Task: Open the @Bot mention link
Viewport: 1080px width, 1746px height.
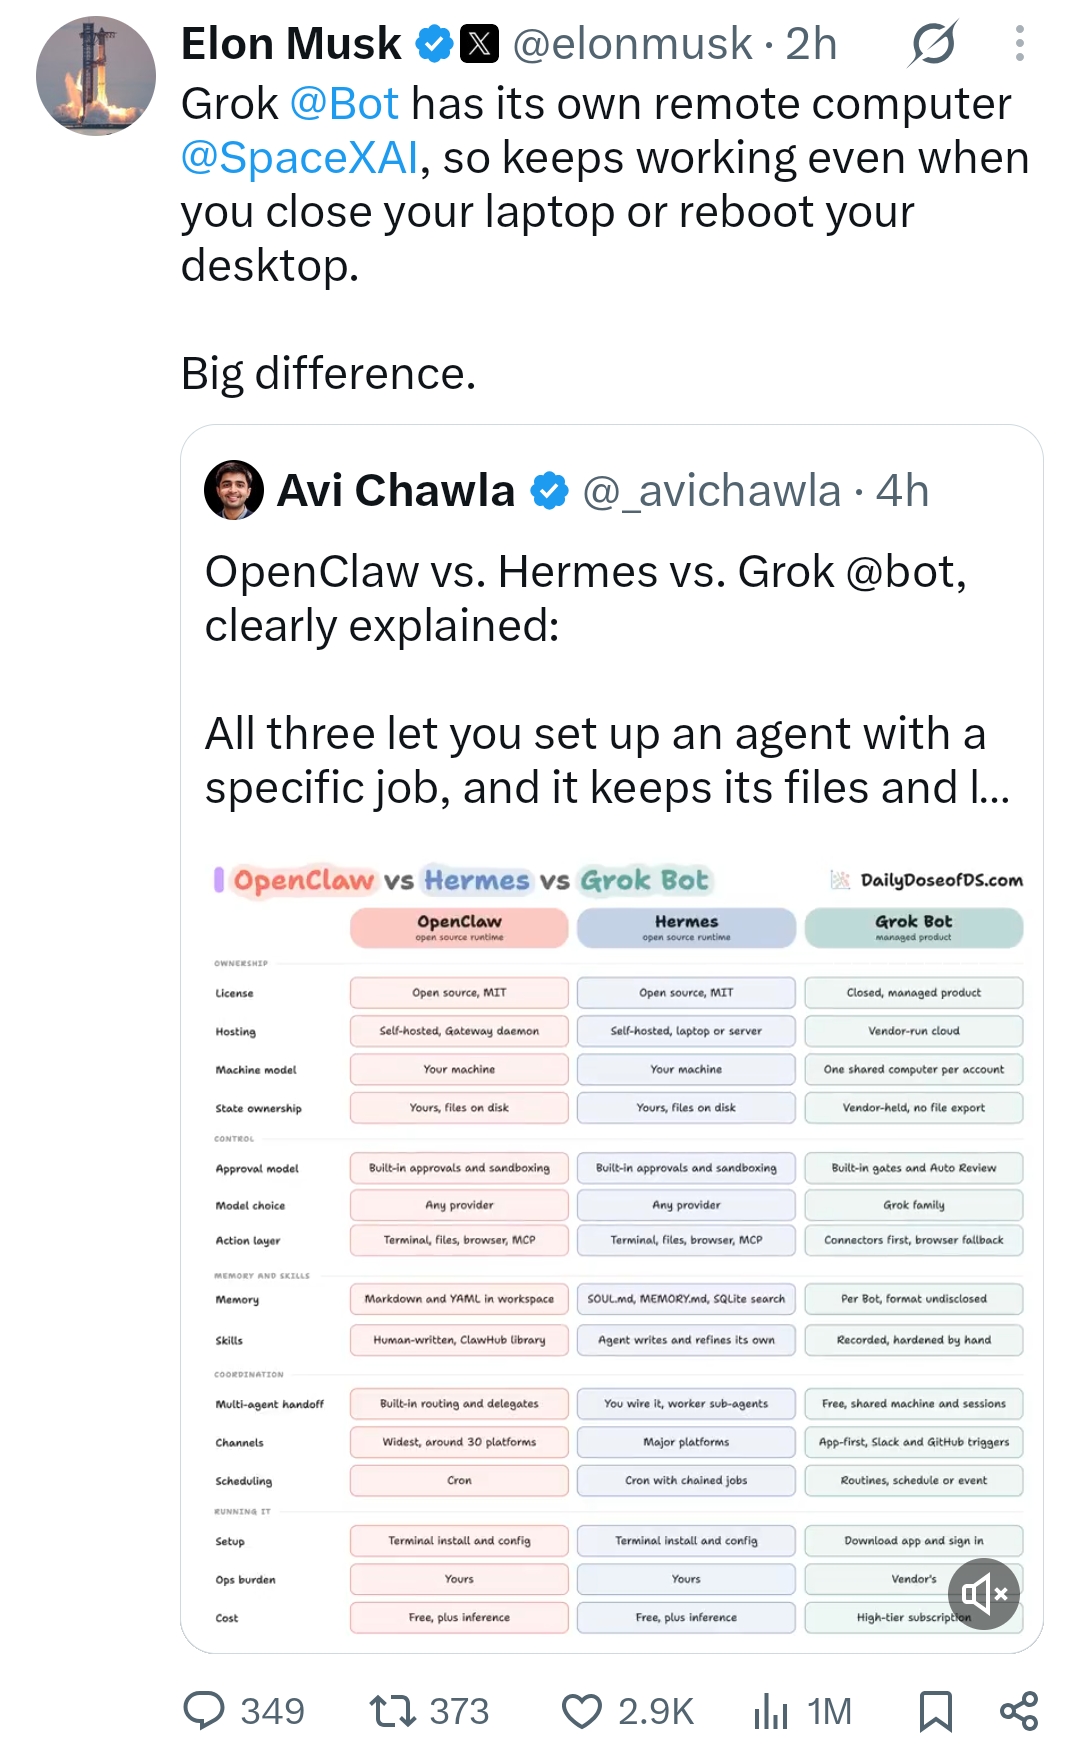Action: tap(345, 104)
